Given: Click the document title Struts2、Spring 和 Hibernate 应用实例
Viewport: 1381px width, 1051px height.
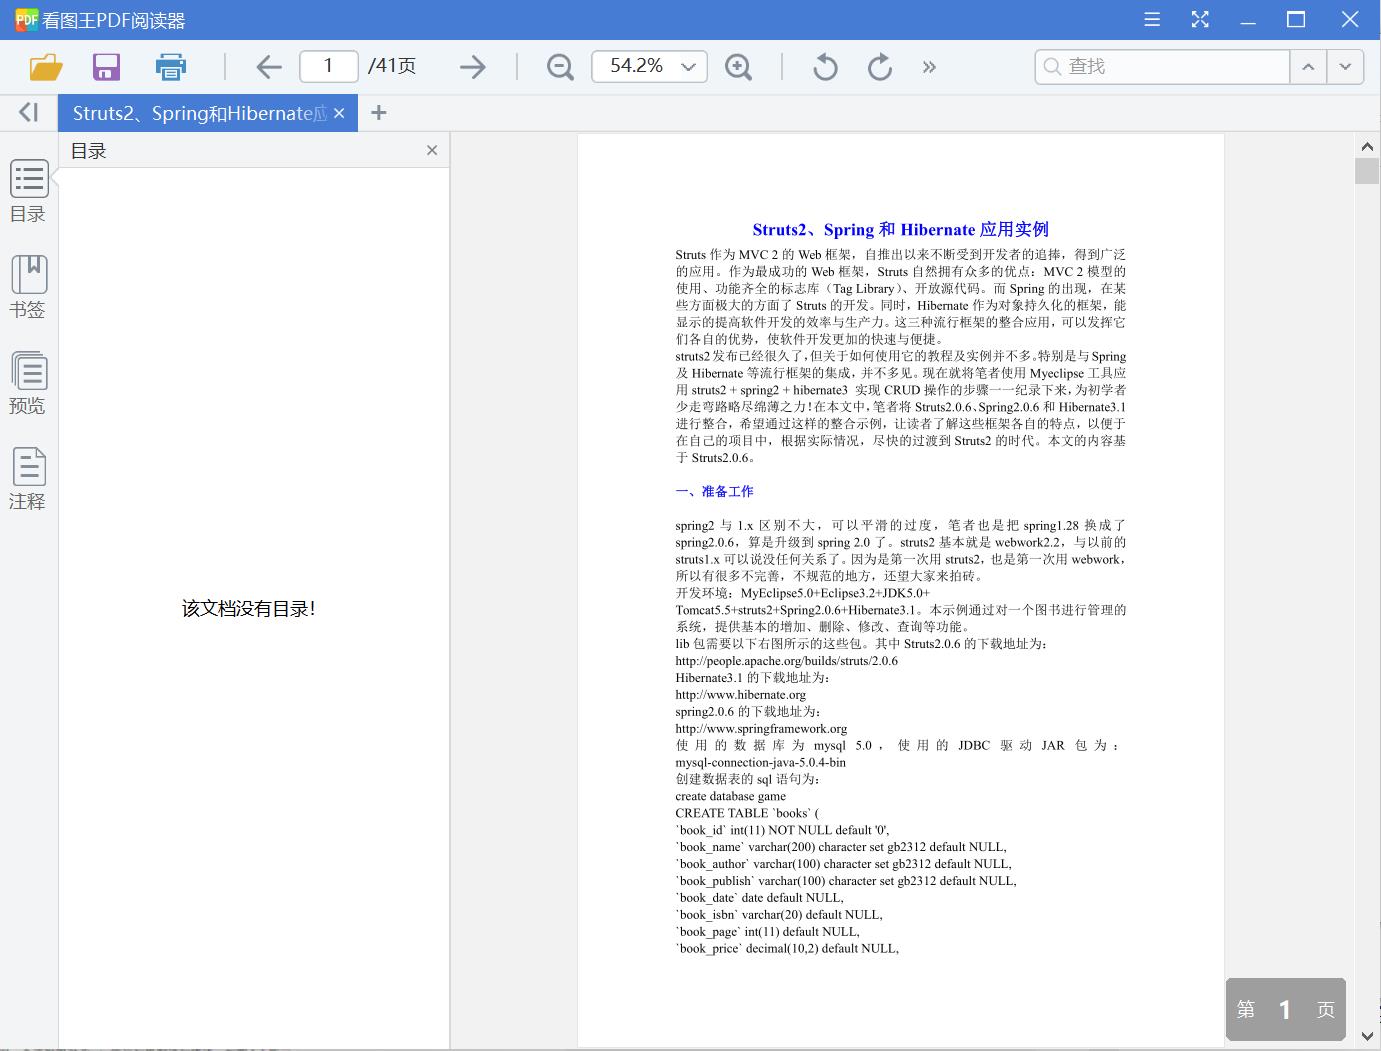Looking at the screenshot, I should (x=900, y=229).
